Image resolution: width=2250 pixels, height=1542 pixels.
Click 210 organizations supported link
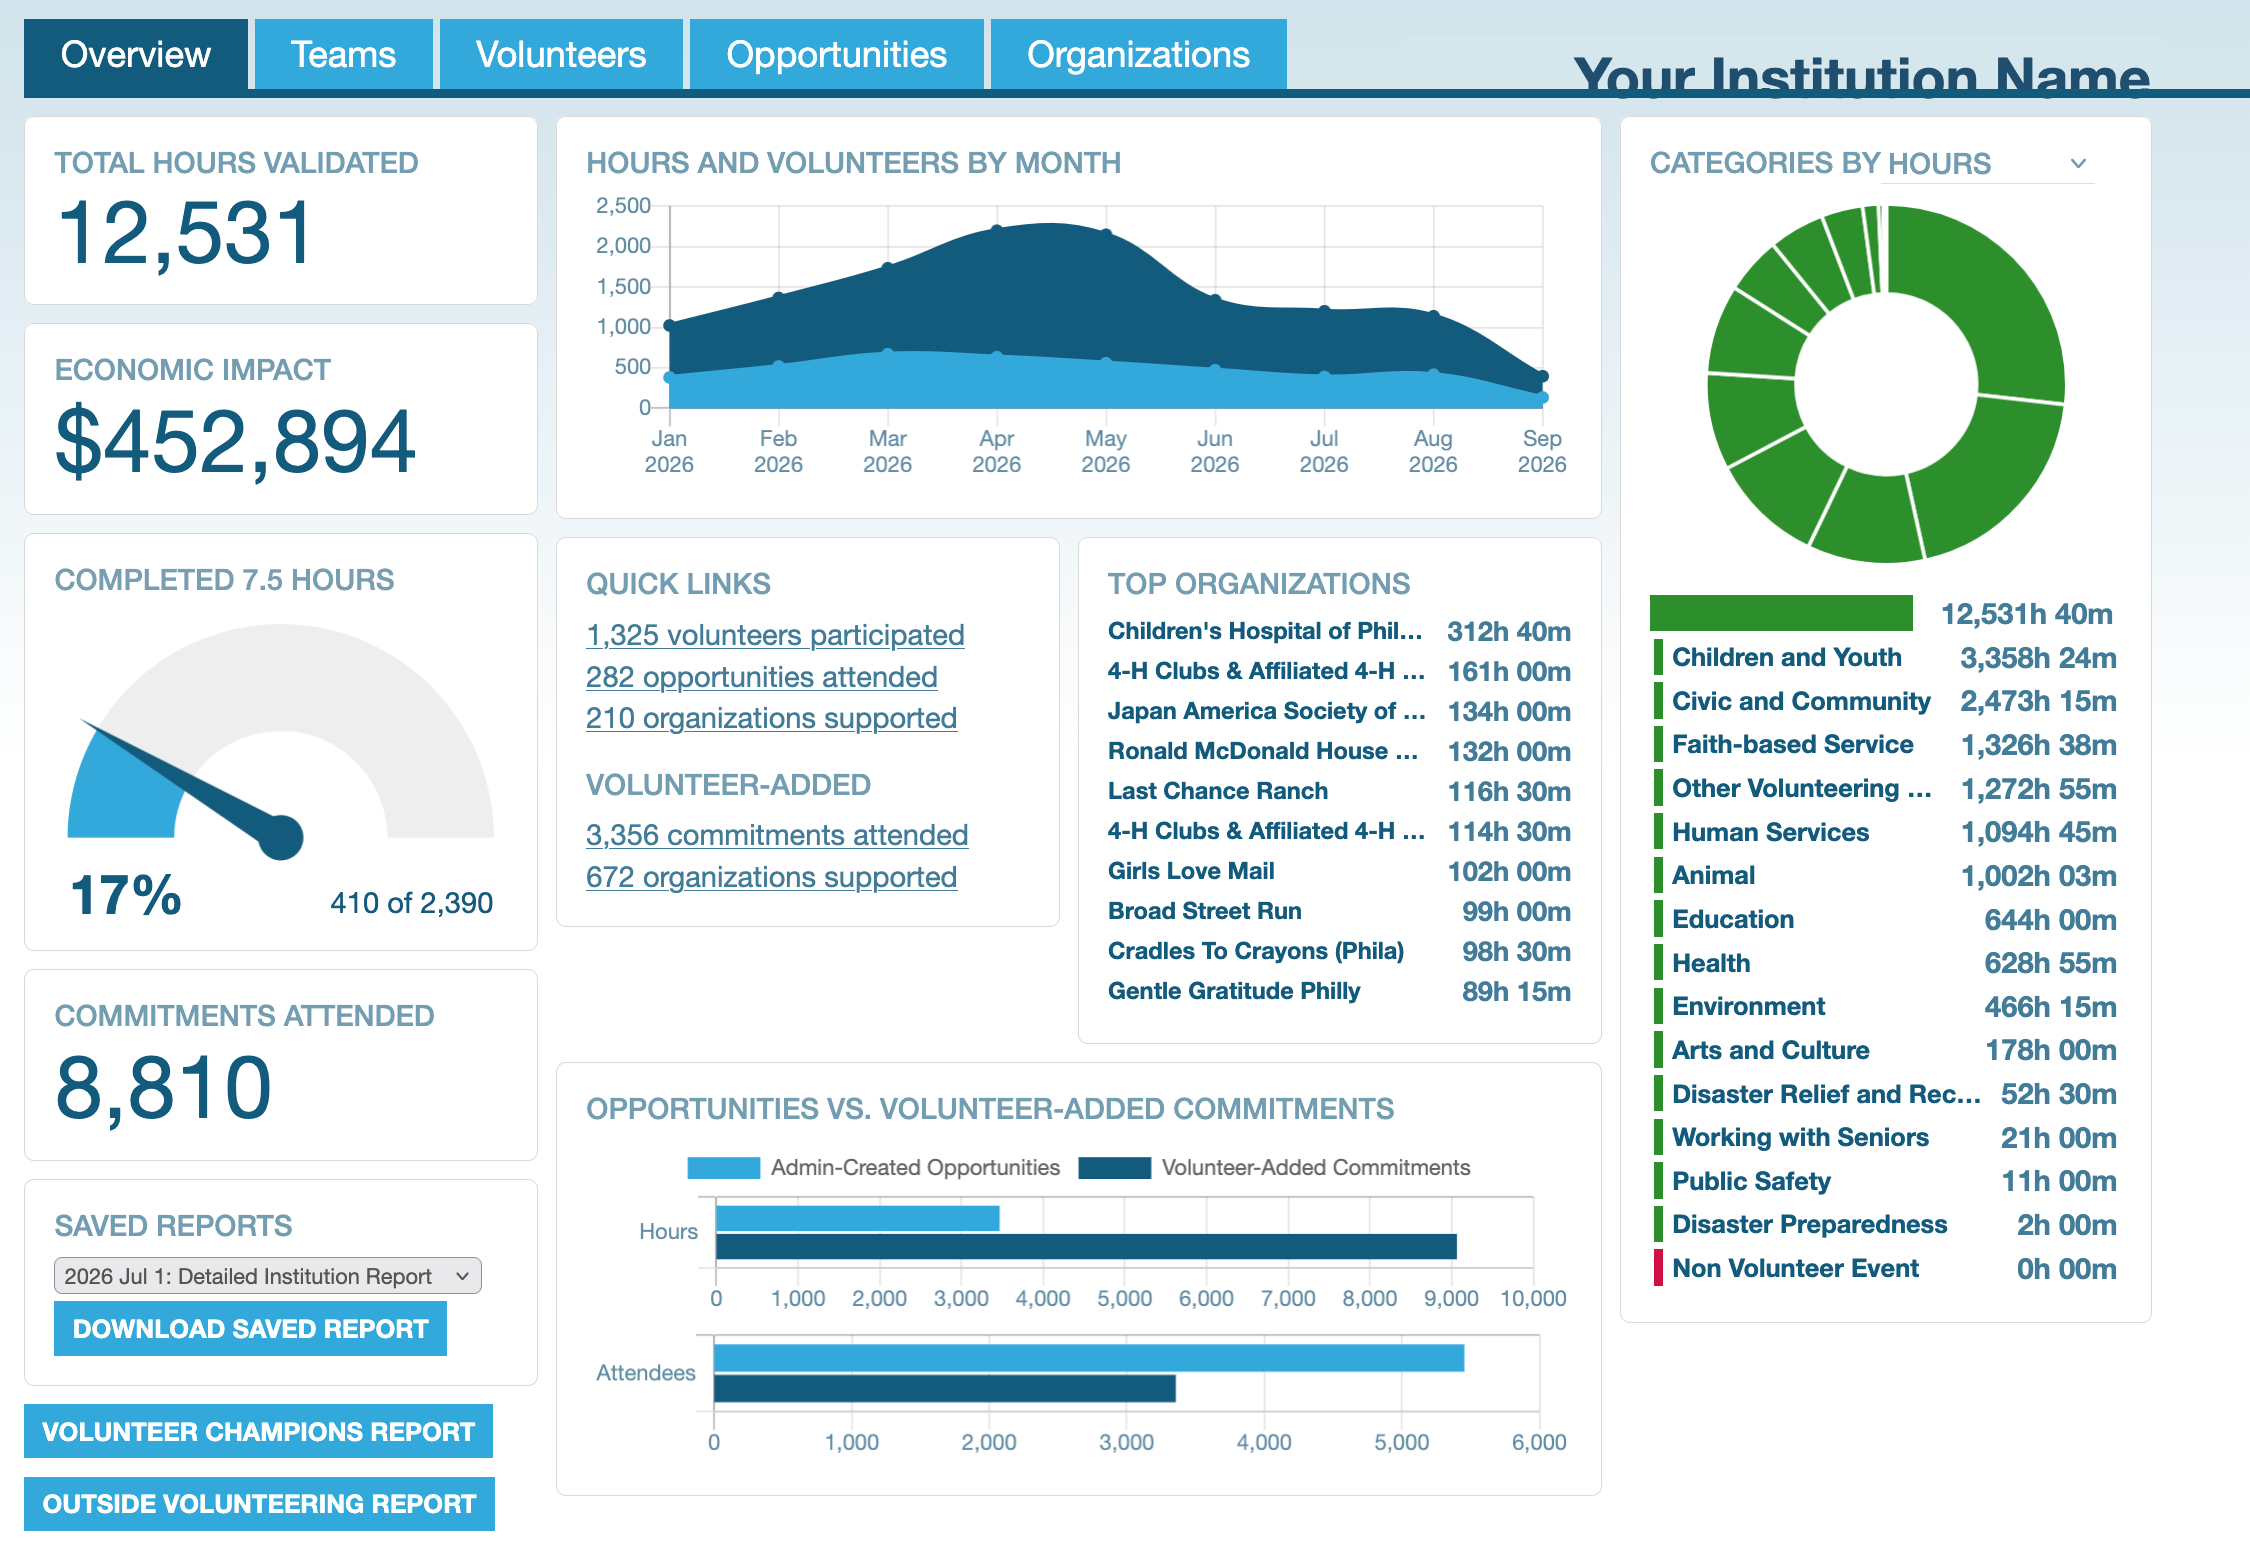[772, 718]
